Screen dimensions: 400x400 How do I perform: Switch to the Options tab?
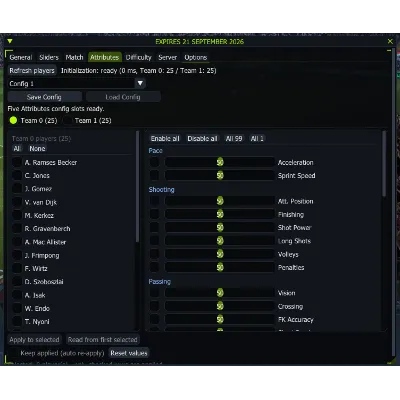click(x=196, y=57)
